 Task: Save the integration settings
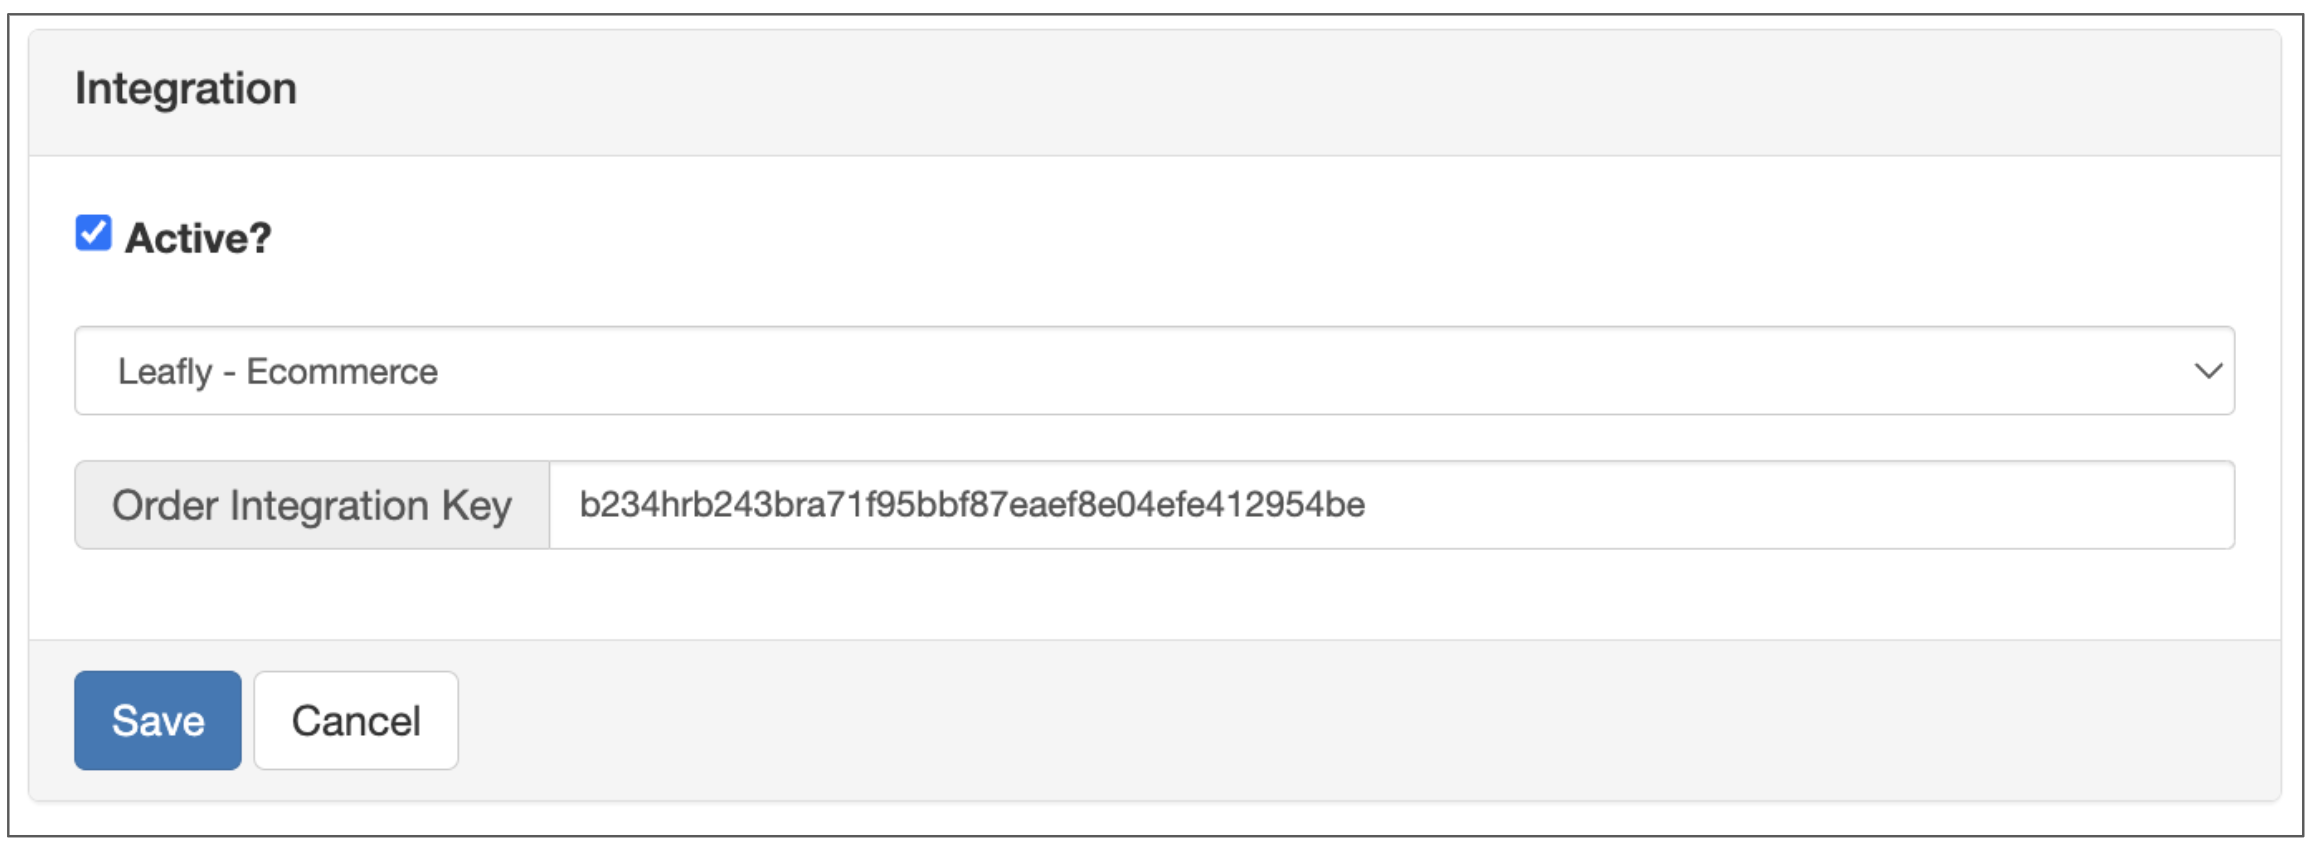(x=158, y=720)
